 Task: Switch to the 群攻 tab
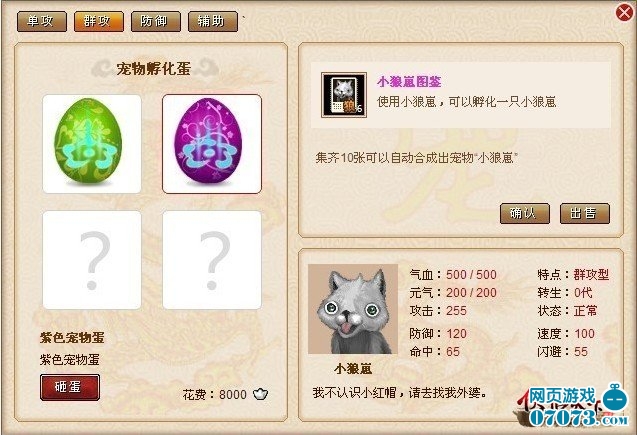(x=99, y=21)
